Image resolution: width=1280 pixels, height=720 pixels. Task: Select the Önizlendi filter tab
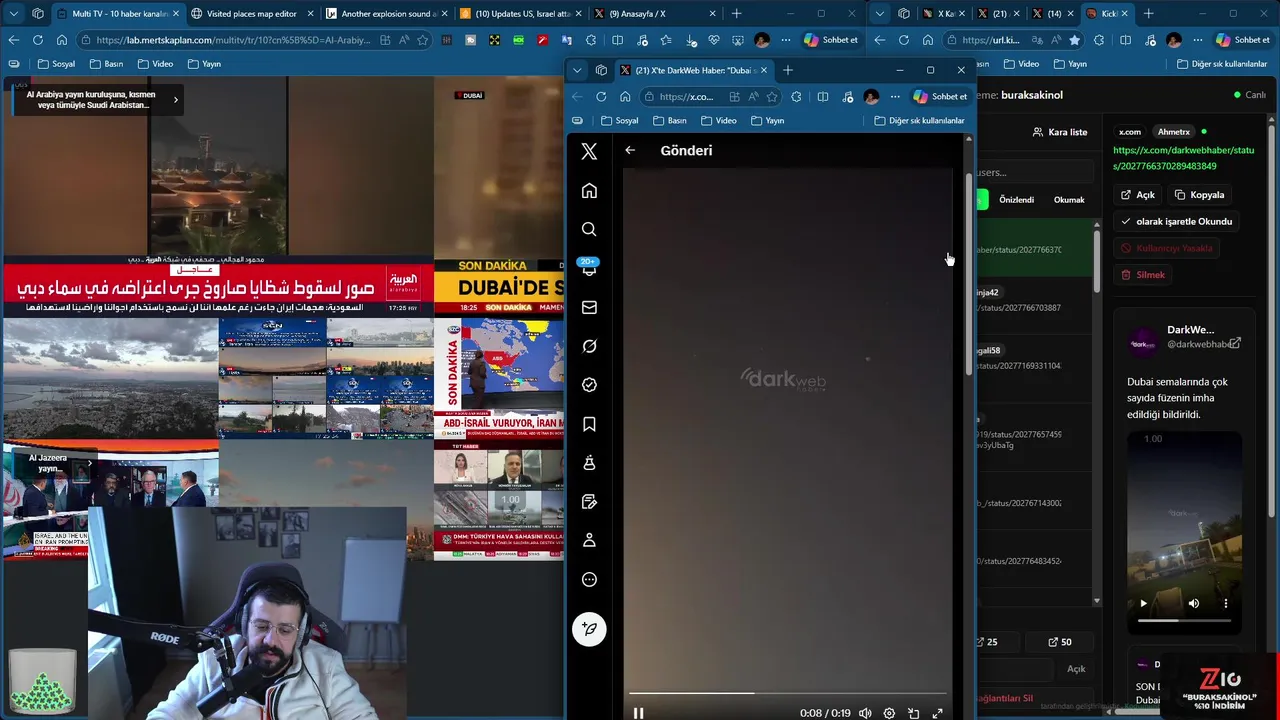(x=1016, y=200)
